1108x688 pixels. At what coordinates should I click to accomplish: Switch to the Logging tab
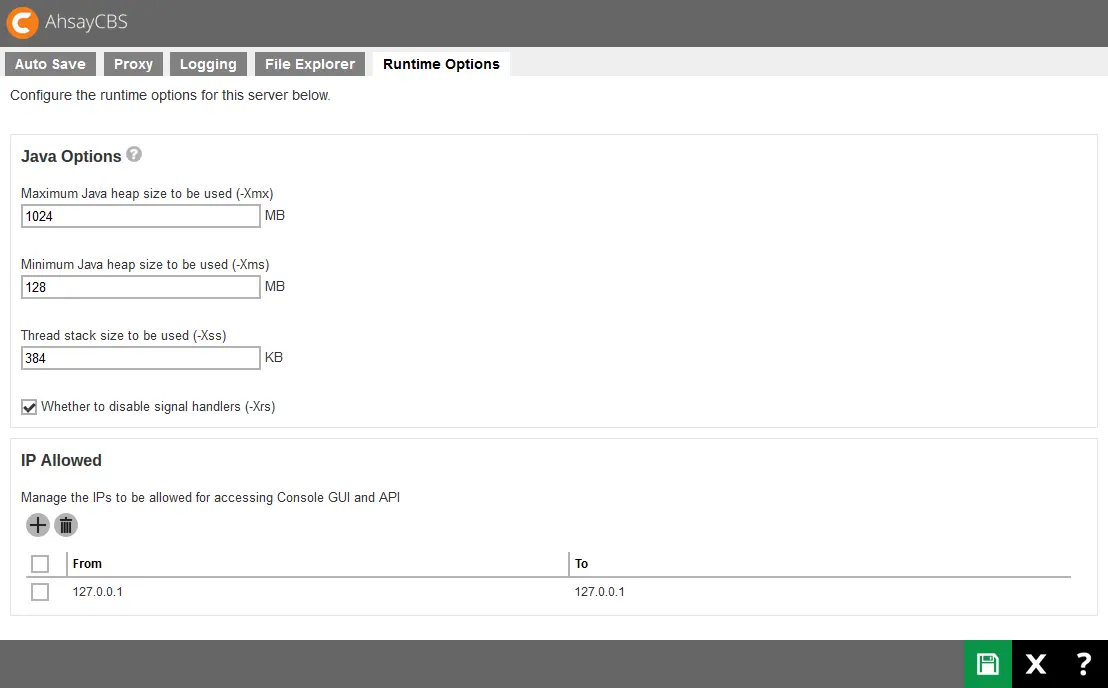pos(208,63)
